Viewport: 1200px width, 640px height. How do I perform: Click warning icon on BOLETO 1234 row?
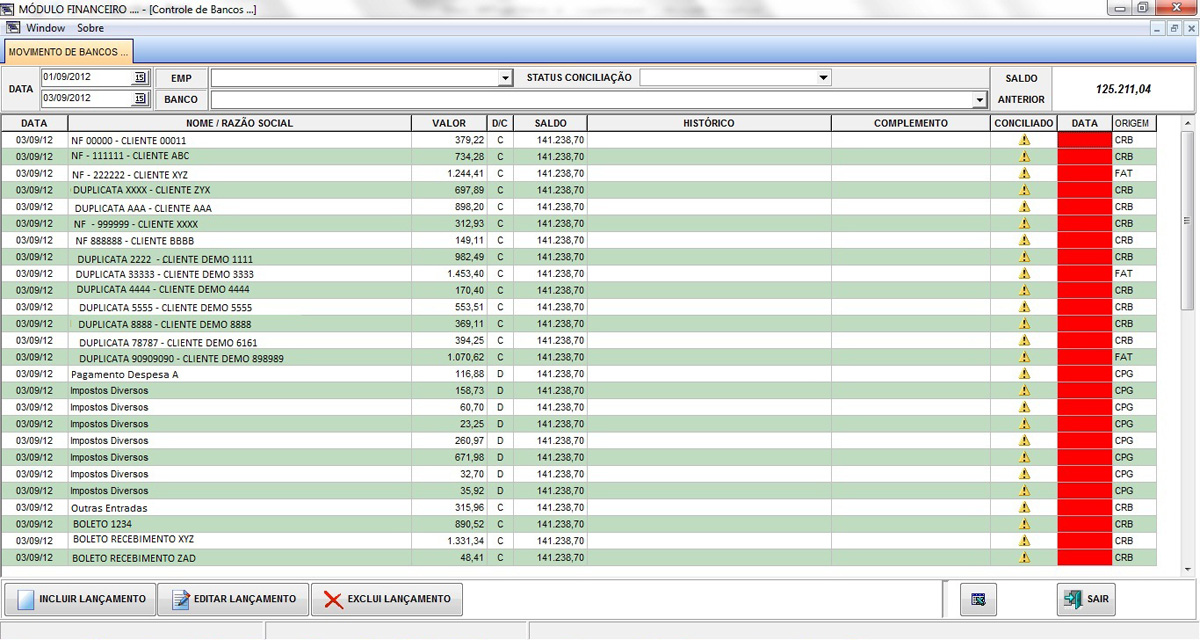(1024, 524)
